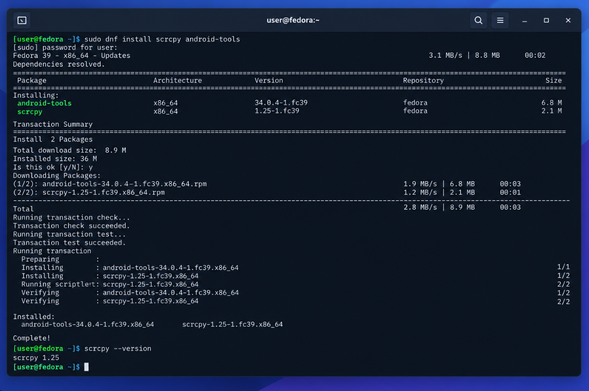Click size '6.8 M' in package table
Screen dimensions: 589x391
click(x=551, y=103)
